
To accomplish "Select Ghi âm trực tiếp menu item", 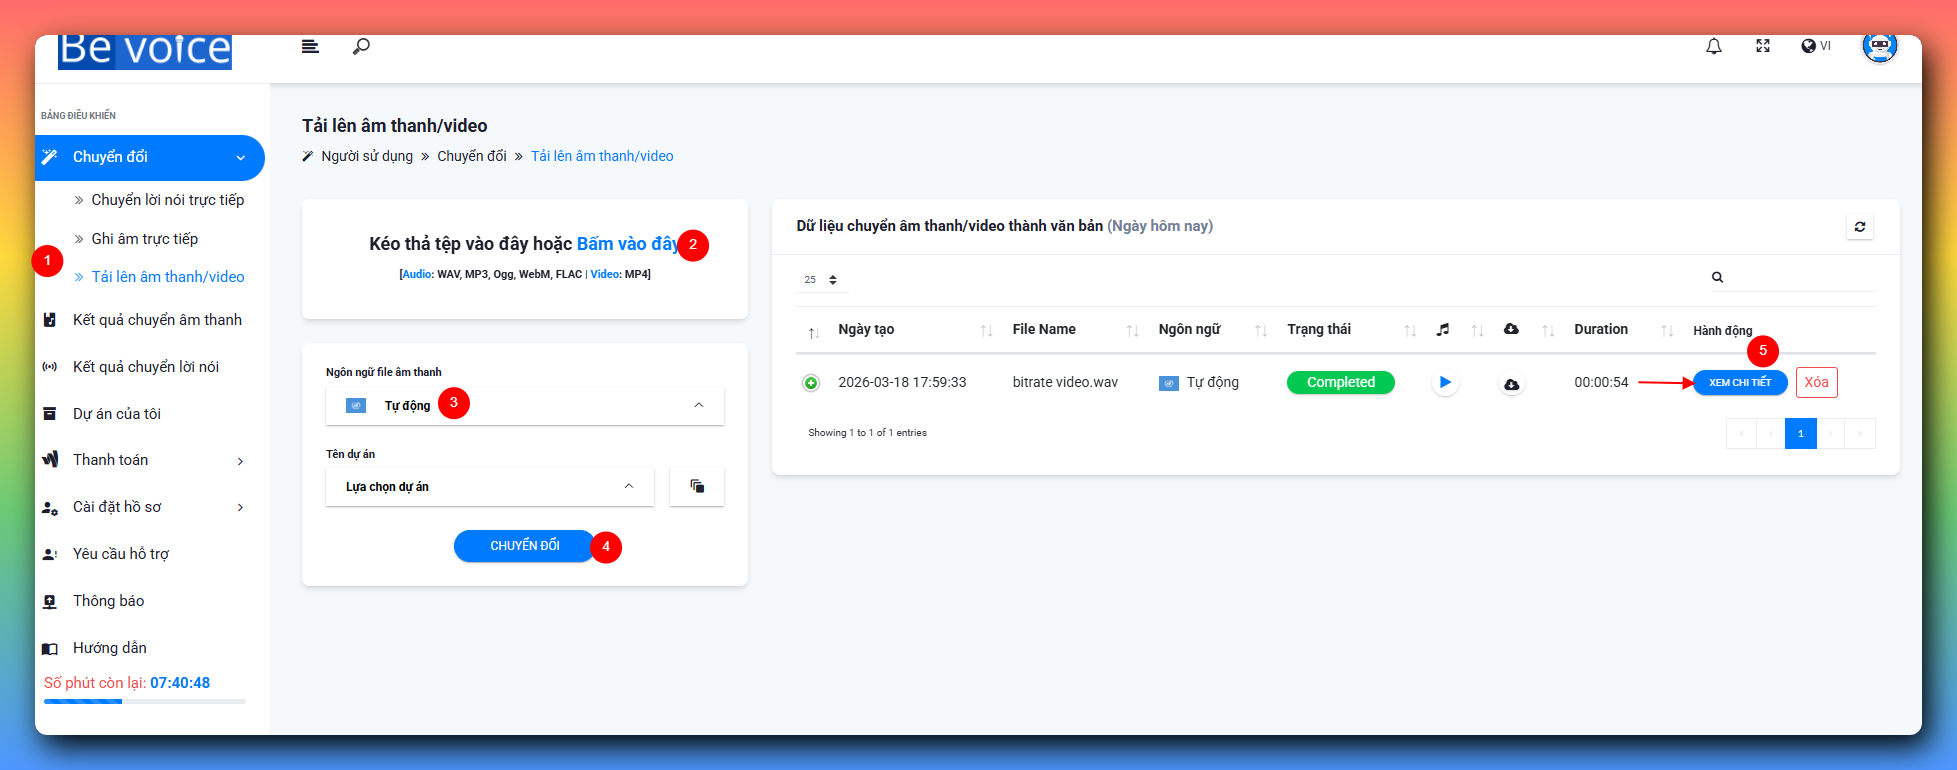I will (x=145, y=239).
